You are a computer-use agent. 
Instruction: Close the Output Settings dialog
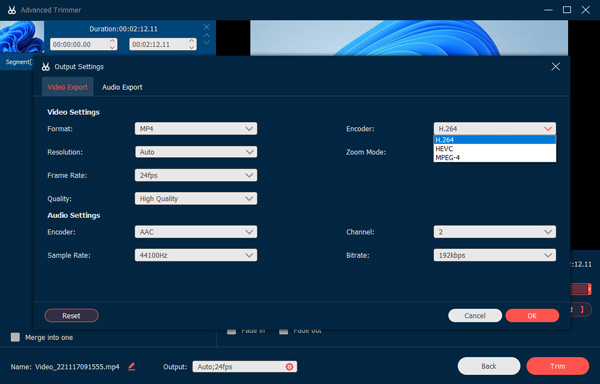(x=556, y=67)
